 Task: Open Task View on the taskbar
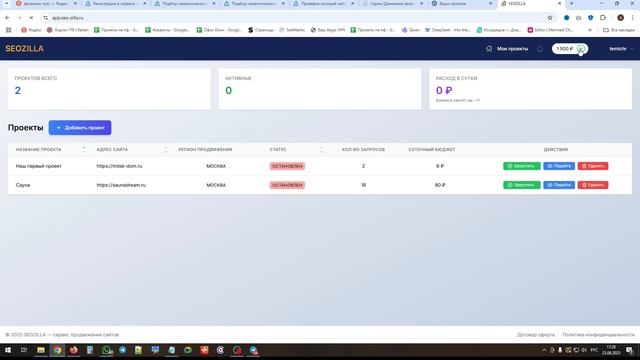click(x=24, y=350)
